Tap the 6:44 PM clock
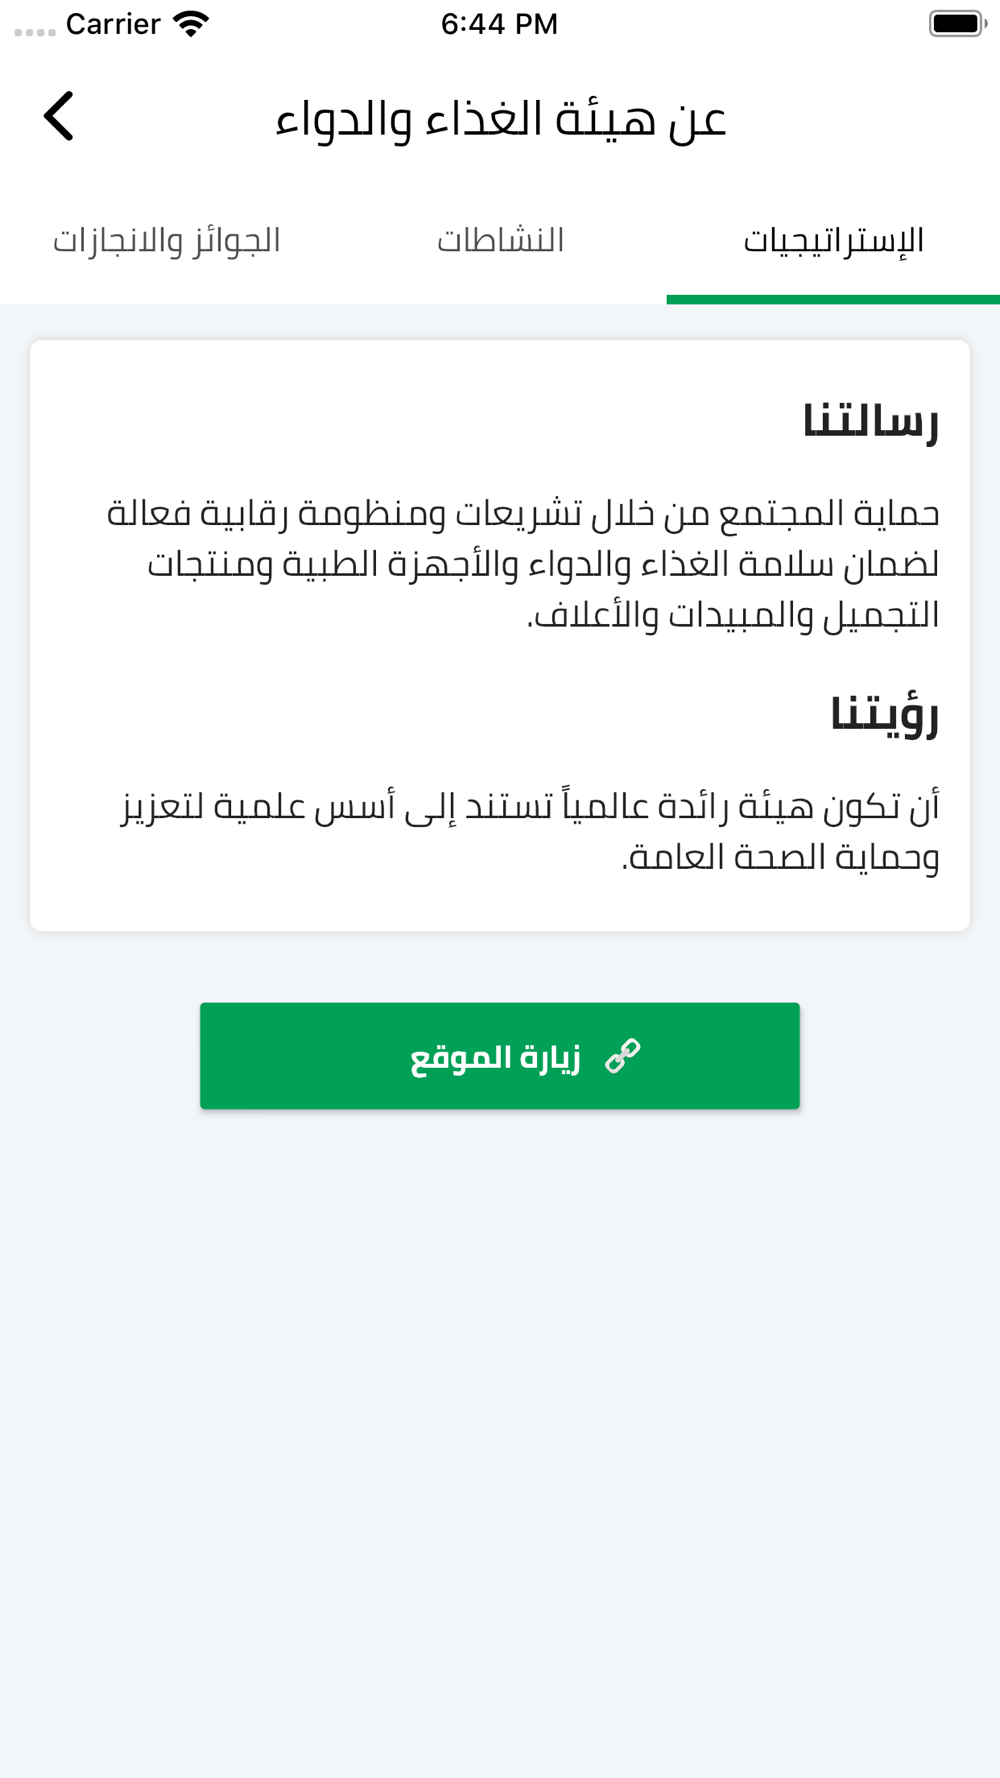 pos(499,24)
